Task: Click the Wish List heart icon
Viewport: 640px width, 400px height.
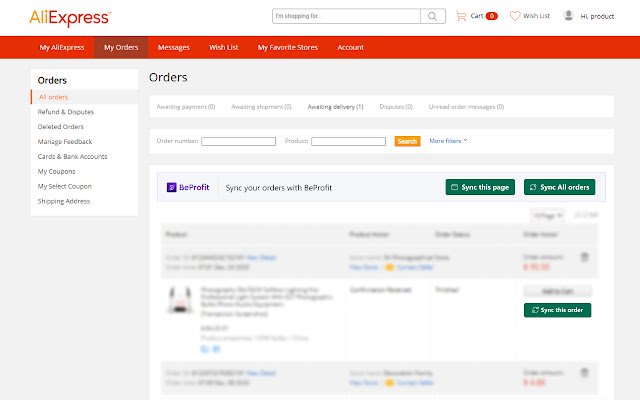Action: coord(515,16)
